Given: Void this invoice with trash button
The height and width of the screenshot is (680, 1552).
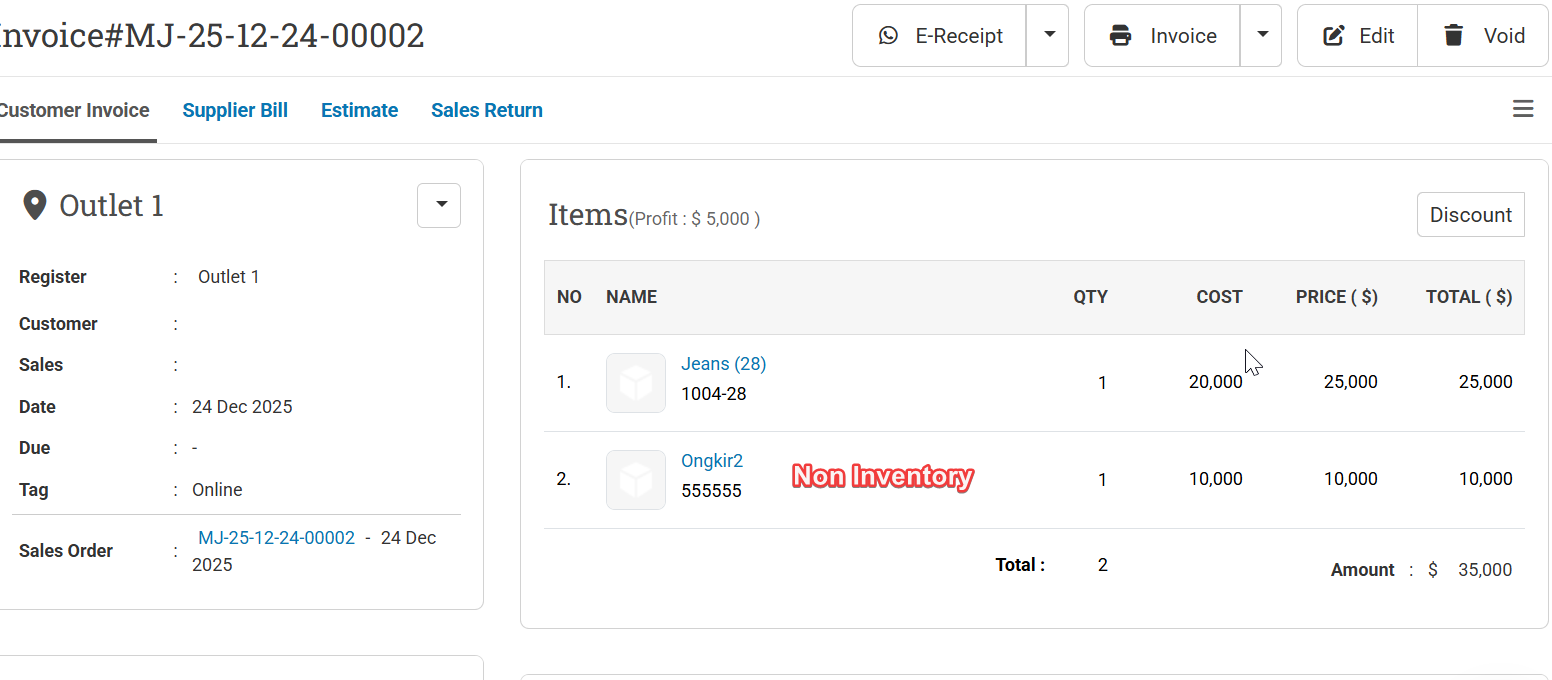Looking at the screenshot, I should [x=1483, y=36].
